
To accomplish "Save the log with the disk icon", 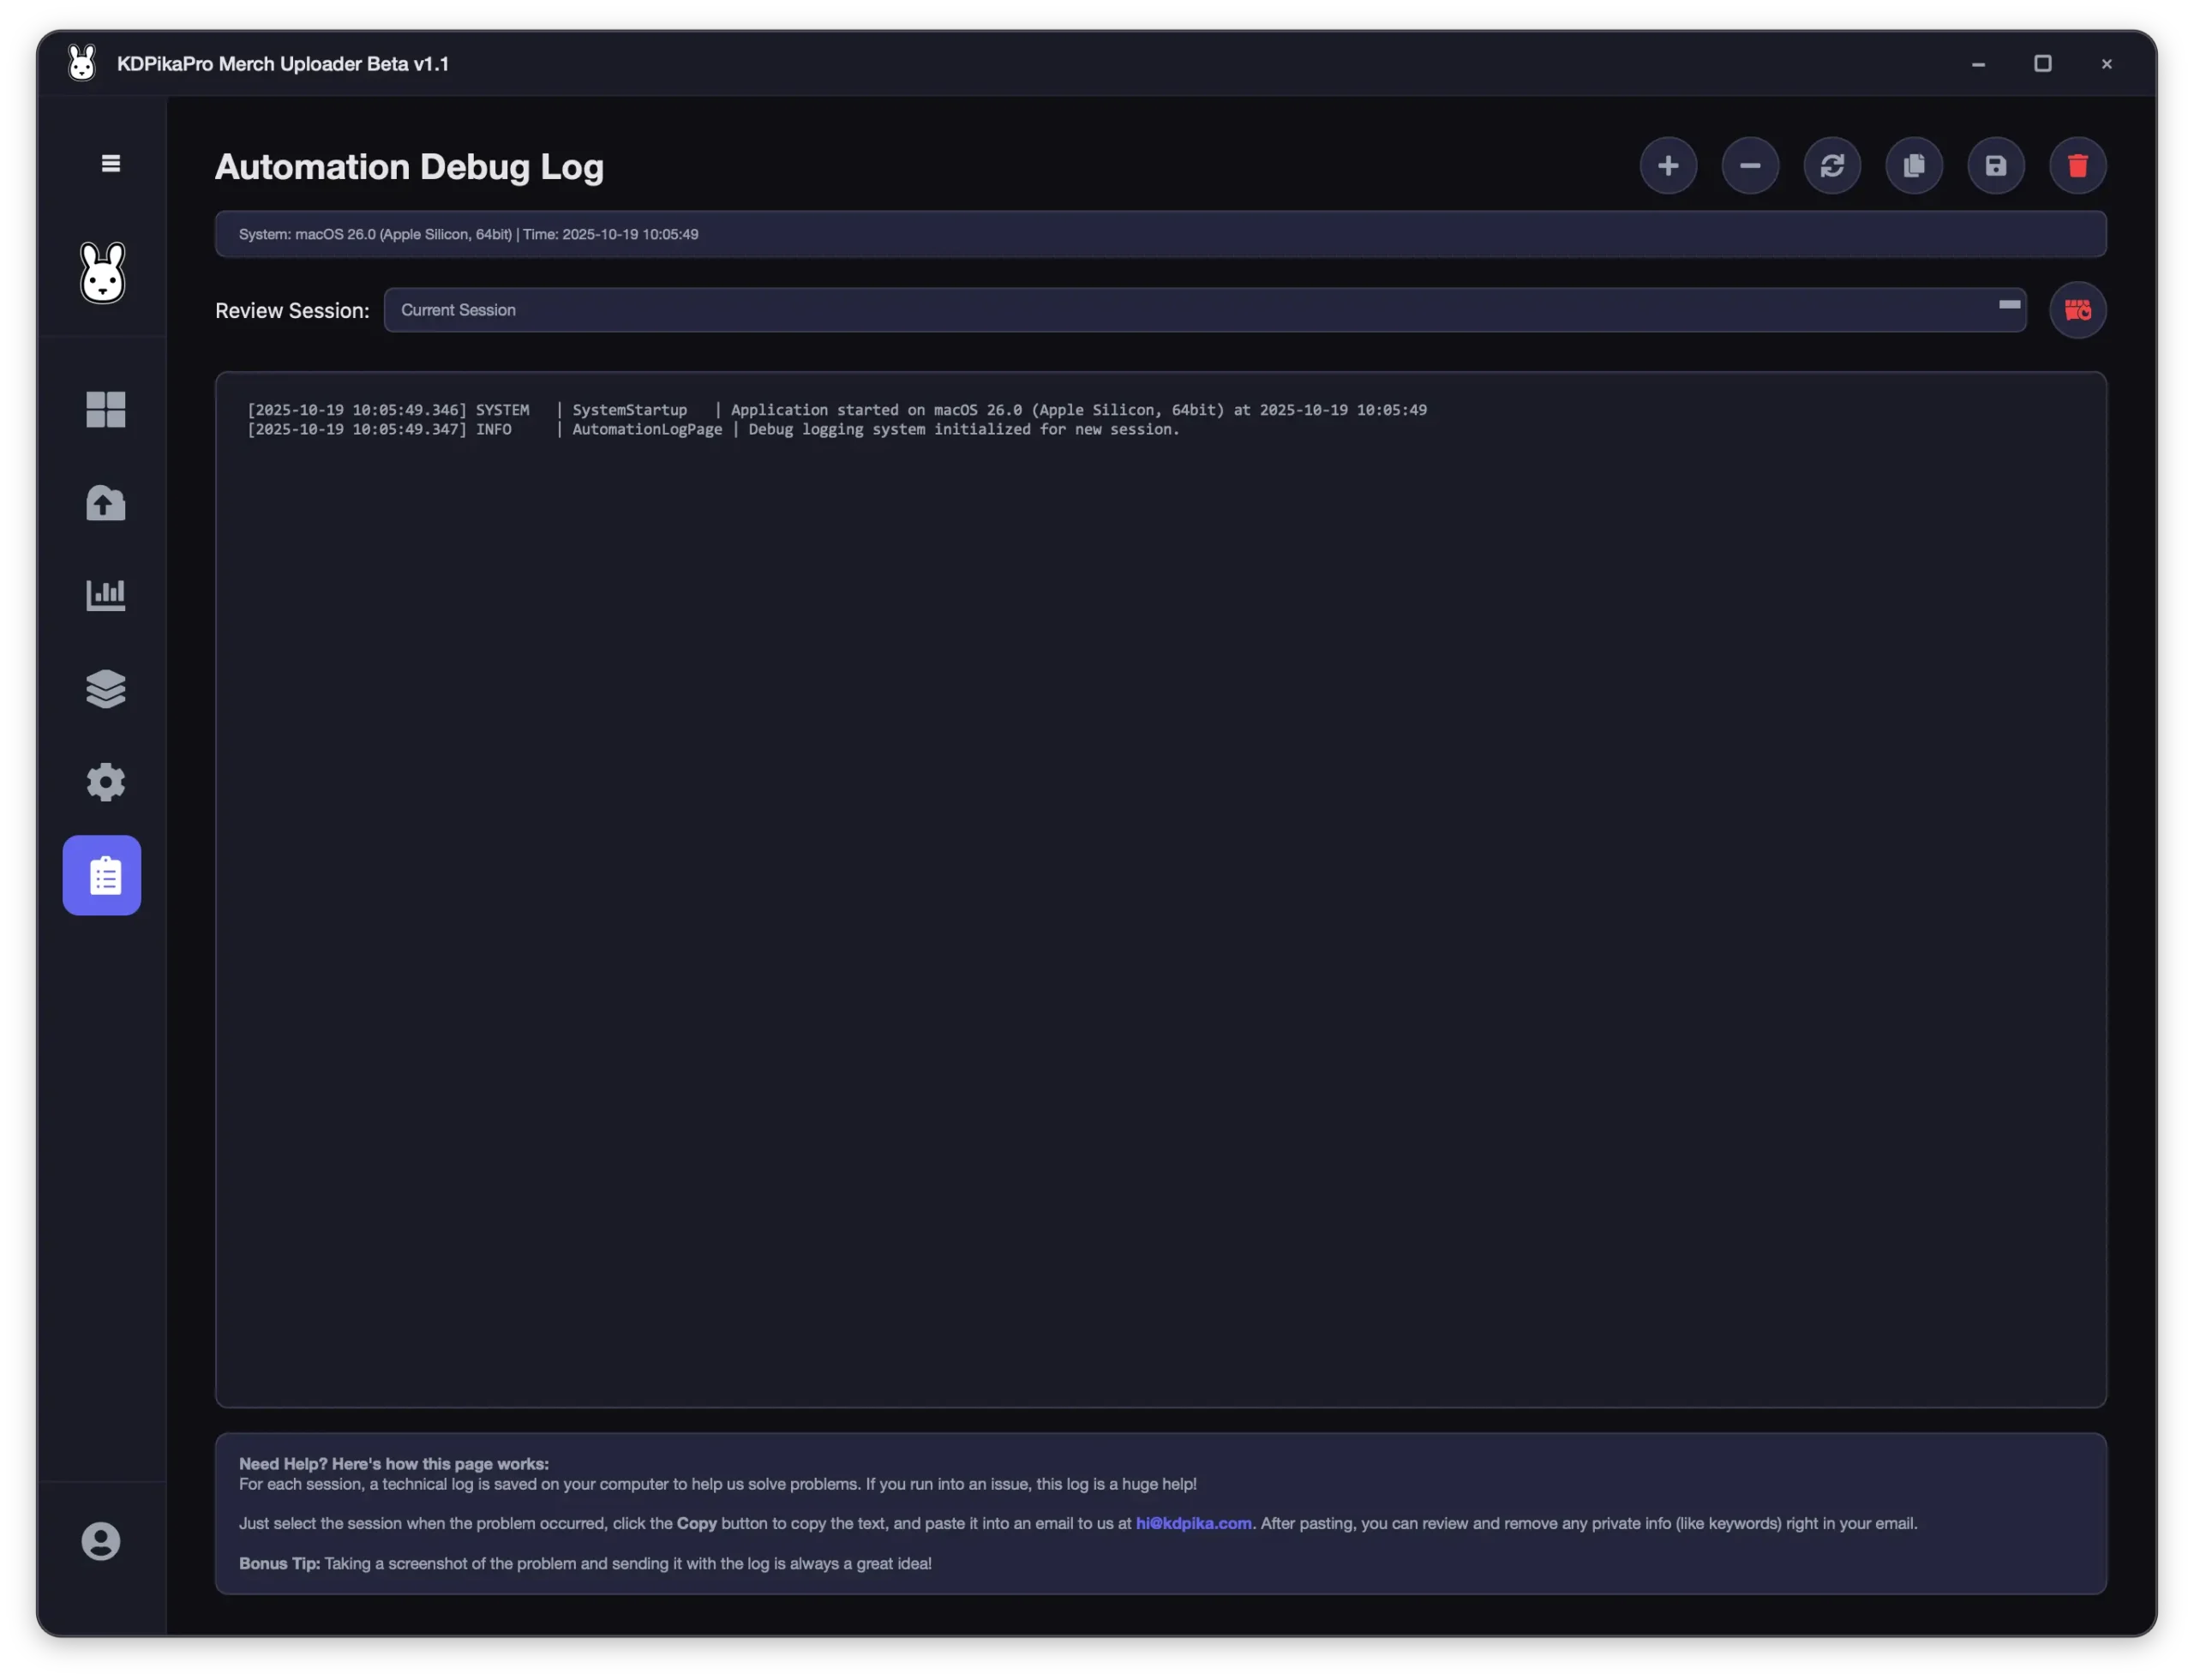I will click(1995, 166).
